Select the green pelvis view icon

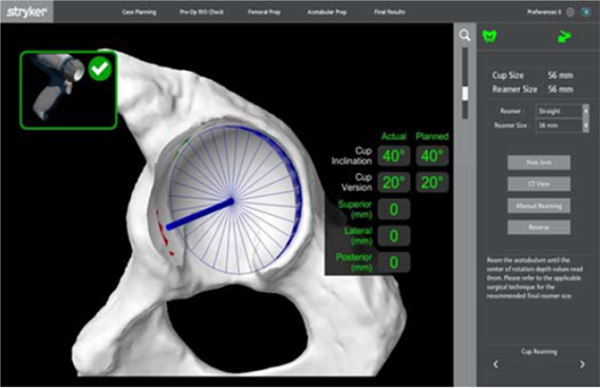coord(489,36)
